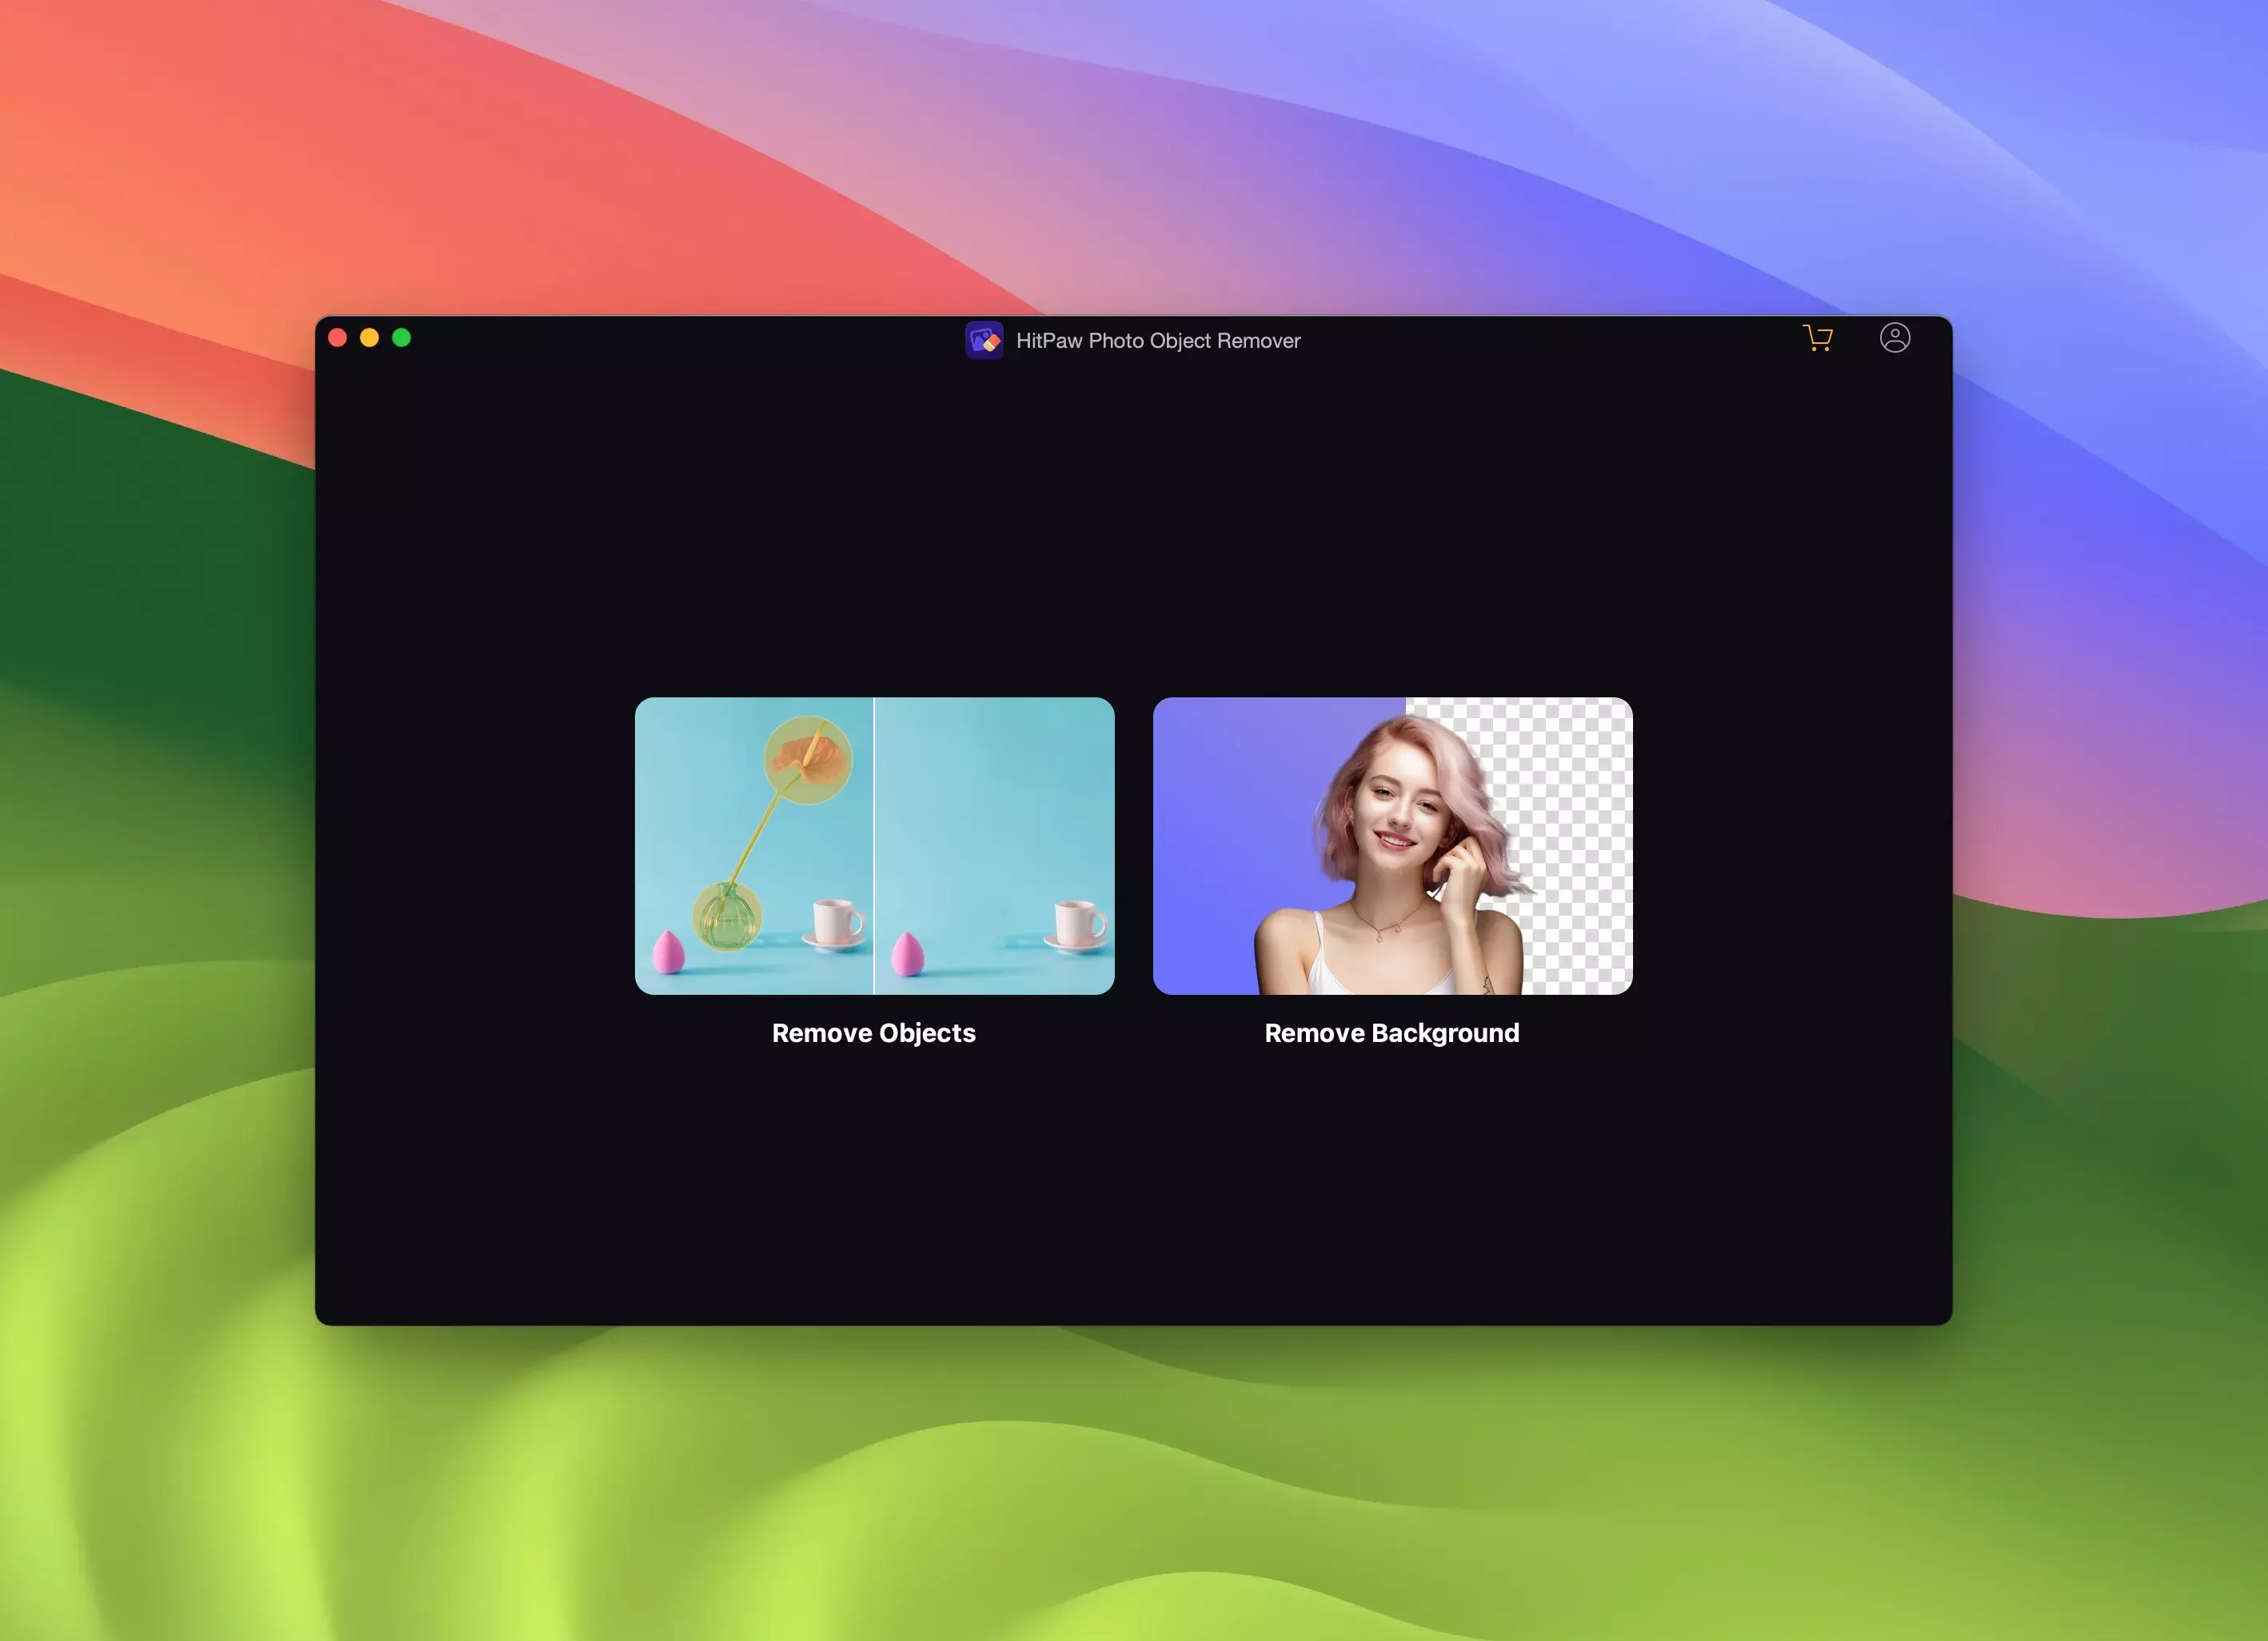Open the shopping cart purchase icon

pos(1817,338)
